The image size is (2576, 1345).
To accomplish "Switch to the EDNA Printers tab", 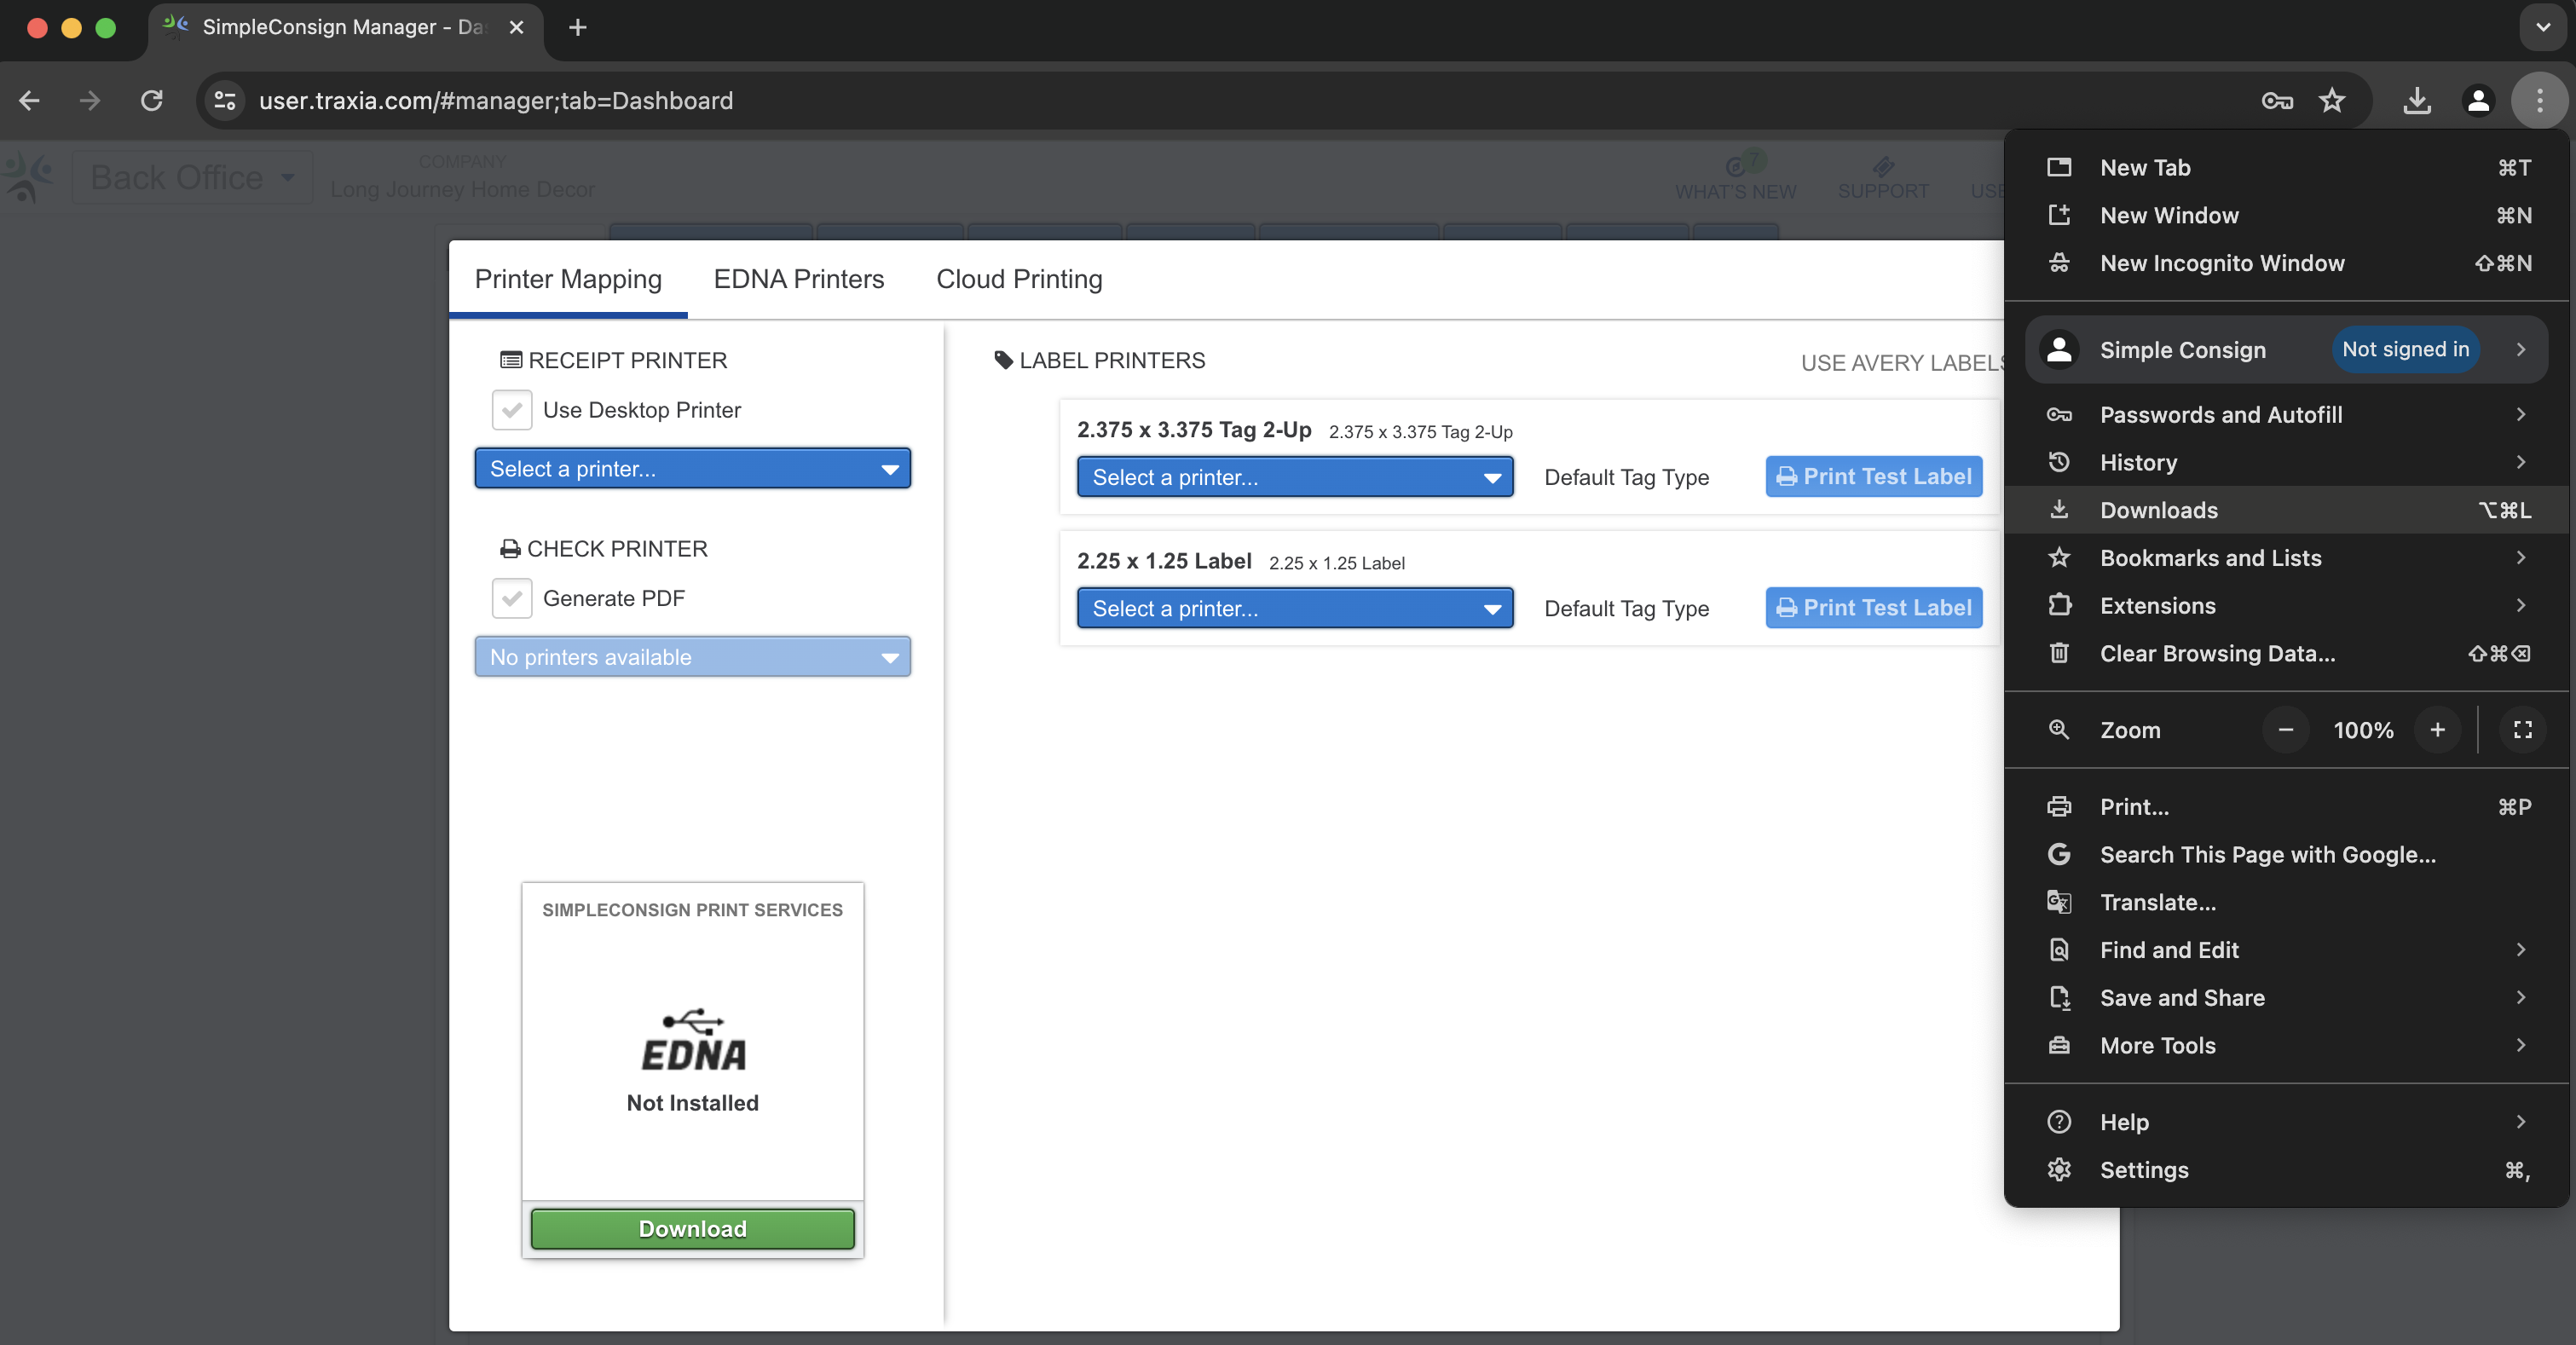I will pos(799,279).
